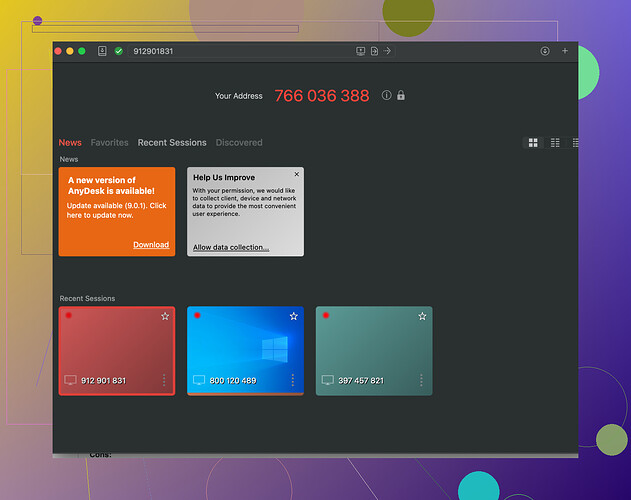
Task: Show address info circle icon
Action: (386, 95)
